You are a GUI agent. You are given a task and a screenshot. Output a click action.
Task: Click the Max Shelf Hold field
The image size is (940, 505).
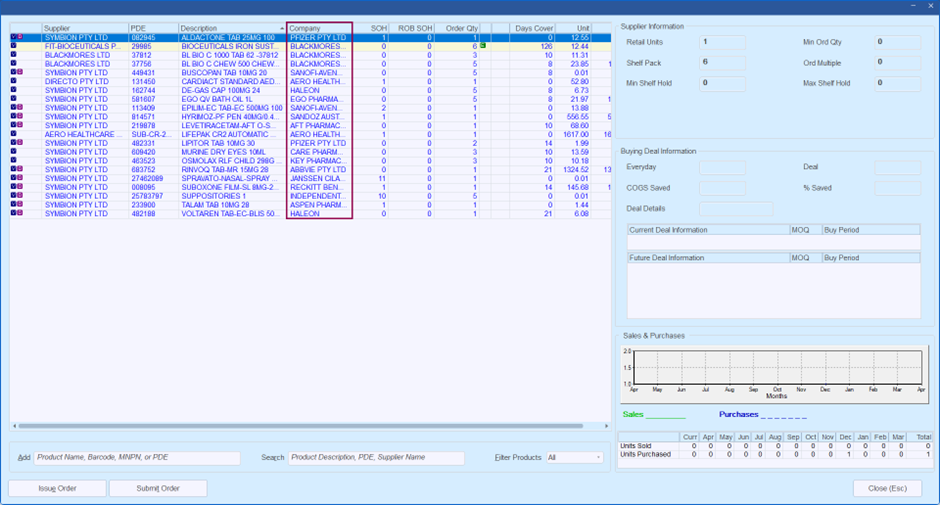pyautogui.click(x=897, y=83)
